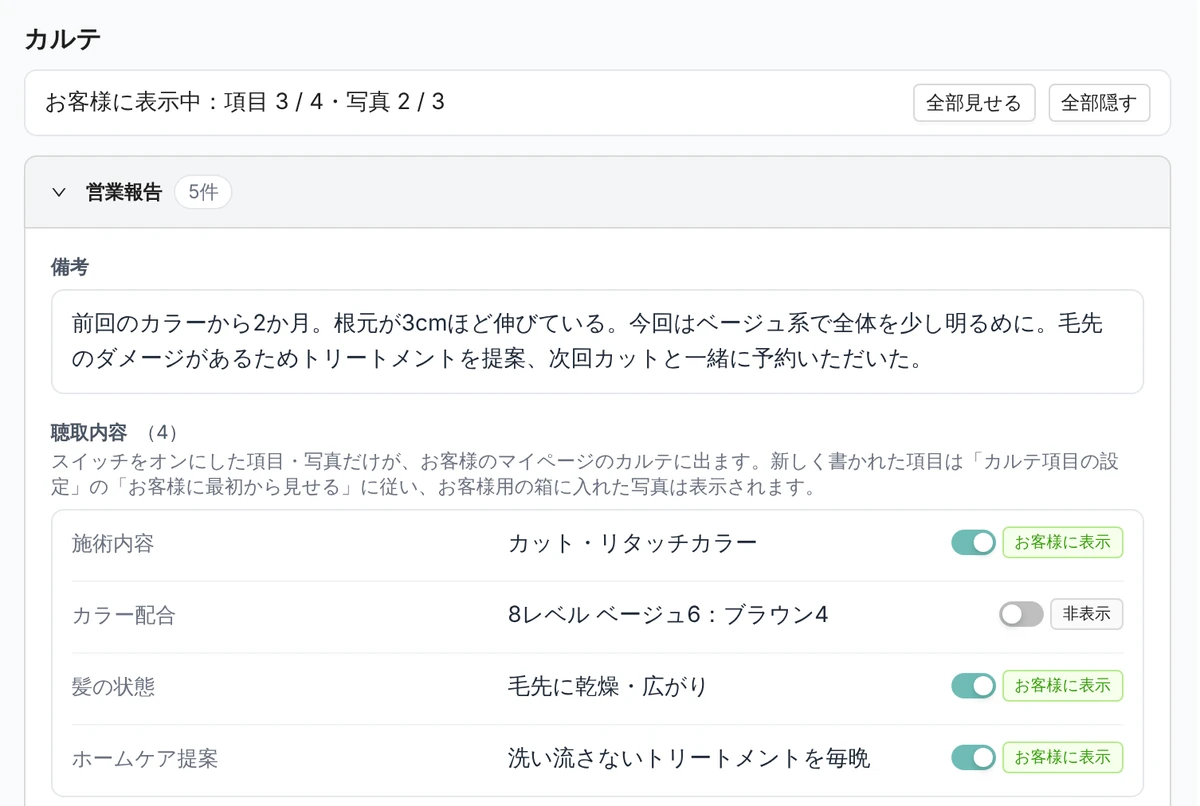1200x806 pixels.
Task: Select 洗い流さないトリートメントを毎晩 value
Action: tap(689, 759)
